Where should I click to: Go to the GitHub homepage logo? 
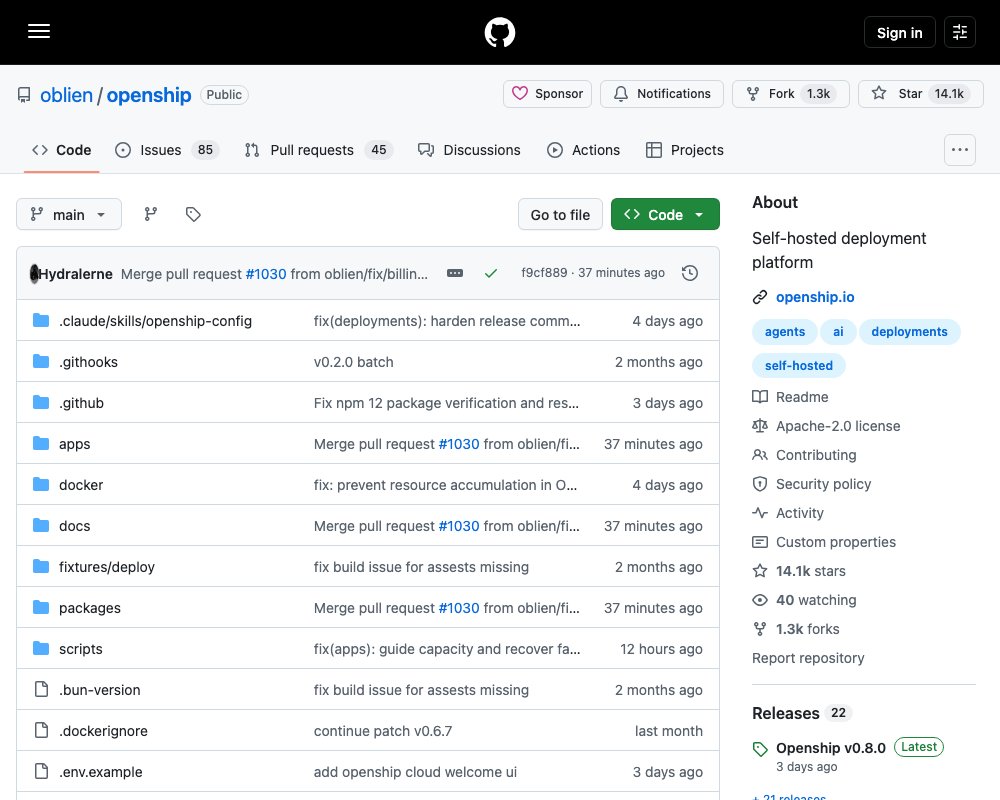click(x=499, y=32)
